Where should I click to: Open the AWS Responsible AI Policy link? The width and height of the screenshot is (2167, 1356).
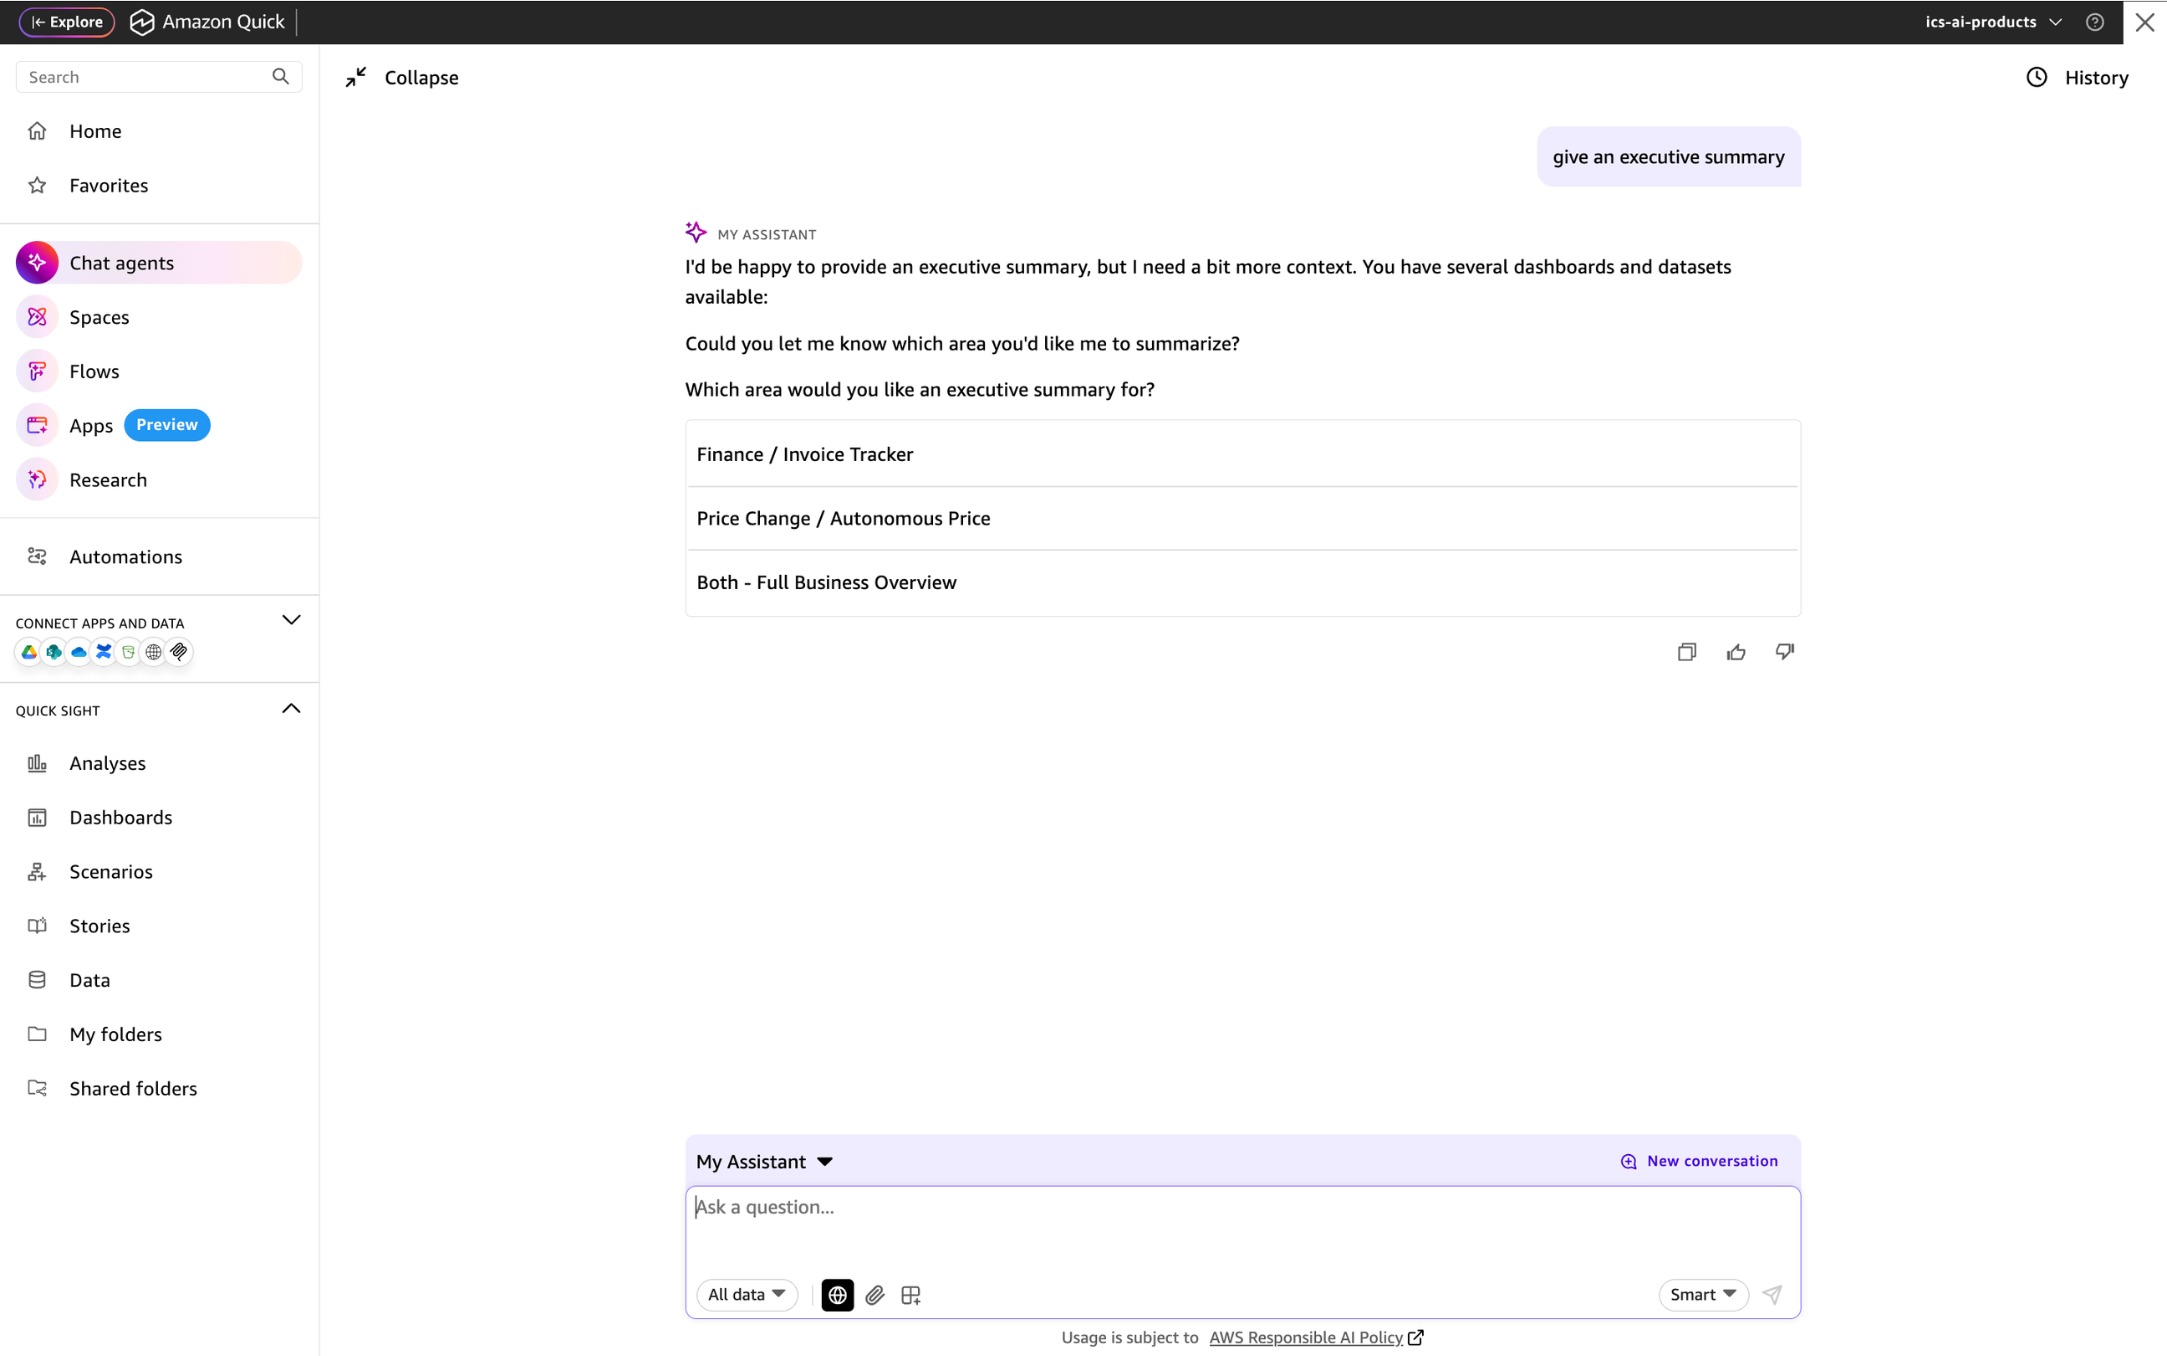coord(1306,1338)
